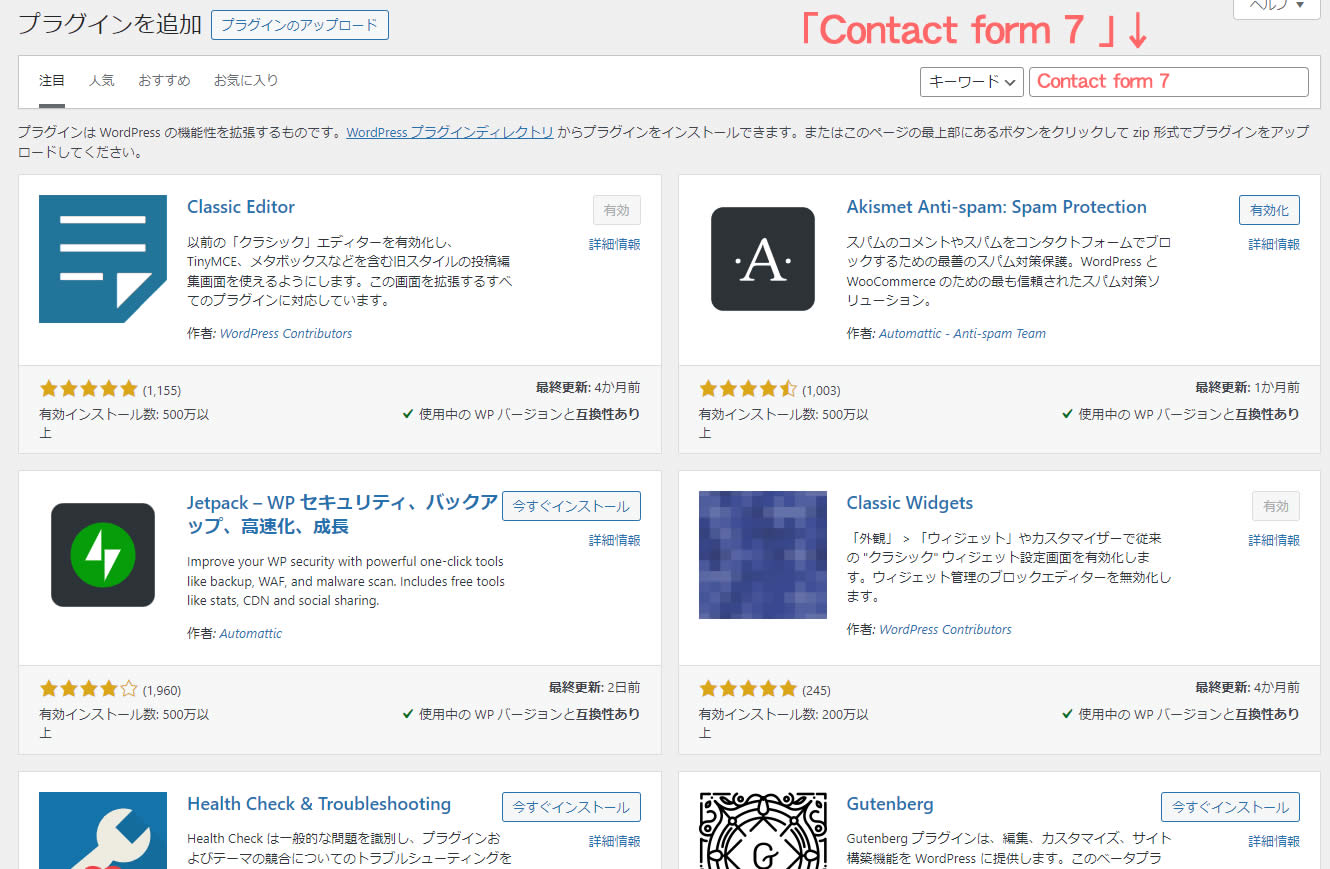Switch to the お気に入り tab
Image resolution: width=1330 pixels, height=869 pixels.
(246, 80)
